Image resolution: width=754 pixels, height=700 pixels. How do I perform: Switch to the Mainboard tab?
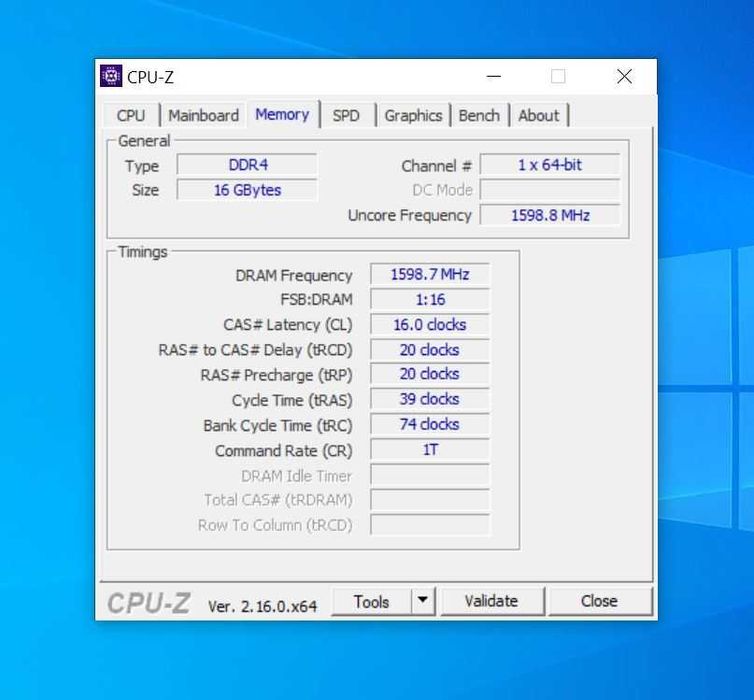pyautogui.click(x=203, y=115)
